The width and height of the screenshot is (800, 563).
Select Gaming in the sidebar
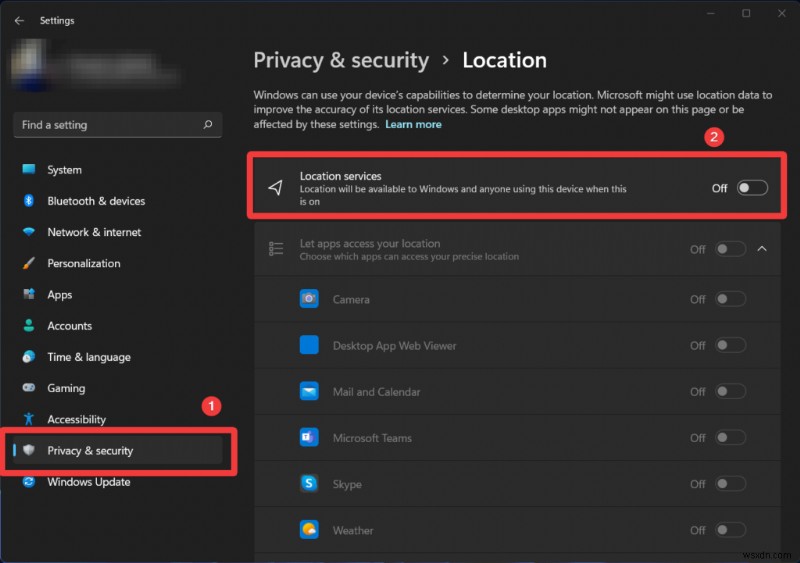(x=118, y=388)
